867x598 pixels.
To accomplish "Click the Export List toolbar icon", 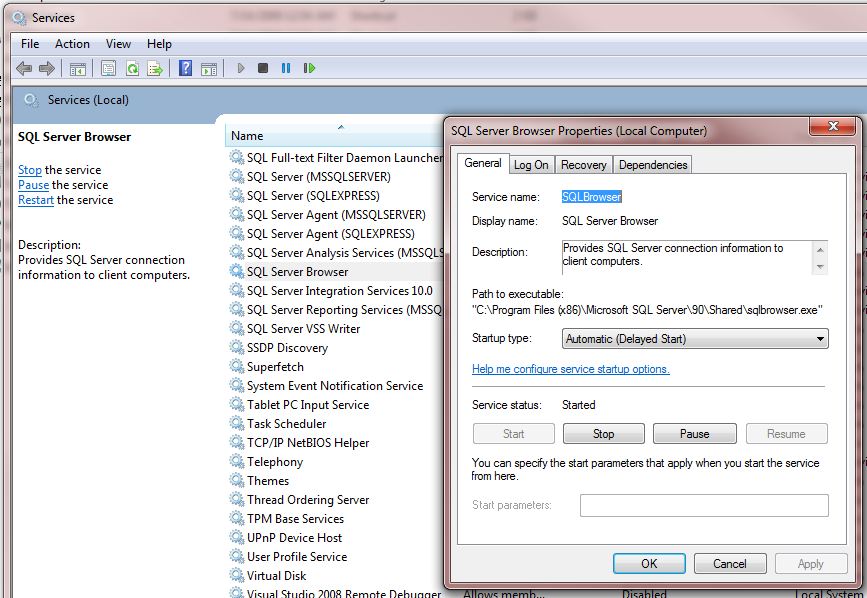I will pos(155,69).
